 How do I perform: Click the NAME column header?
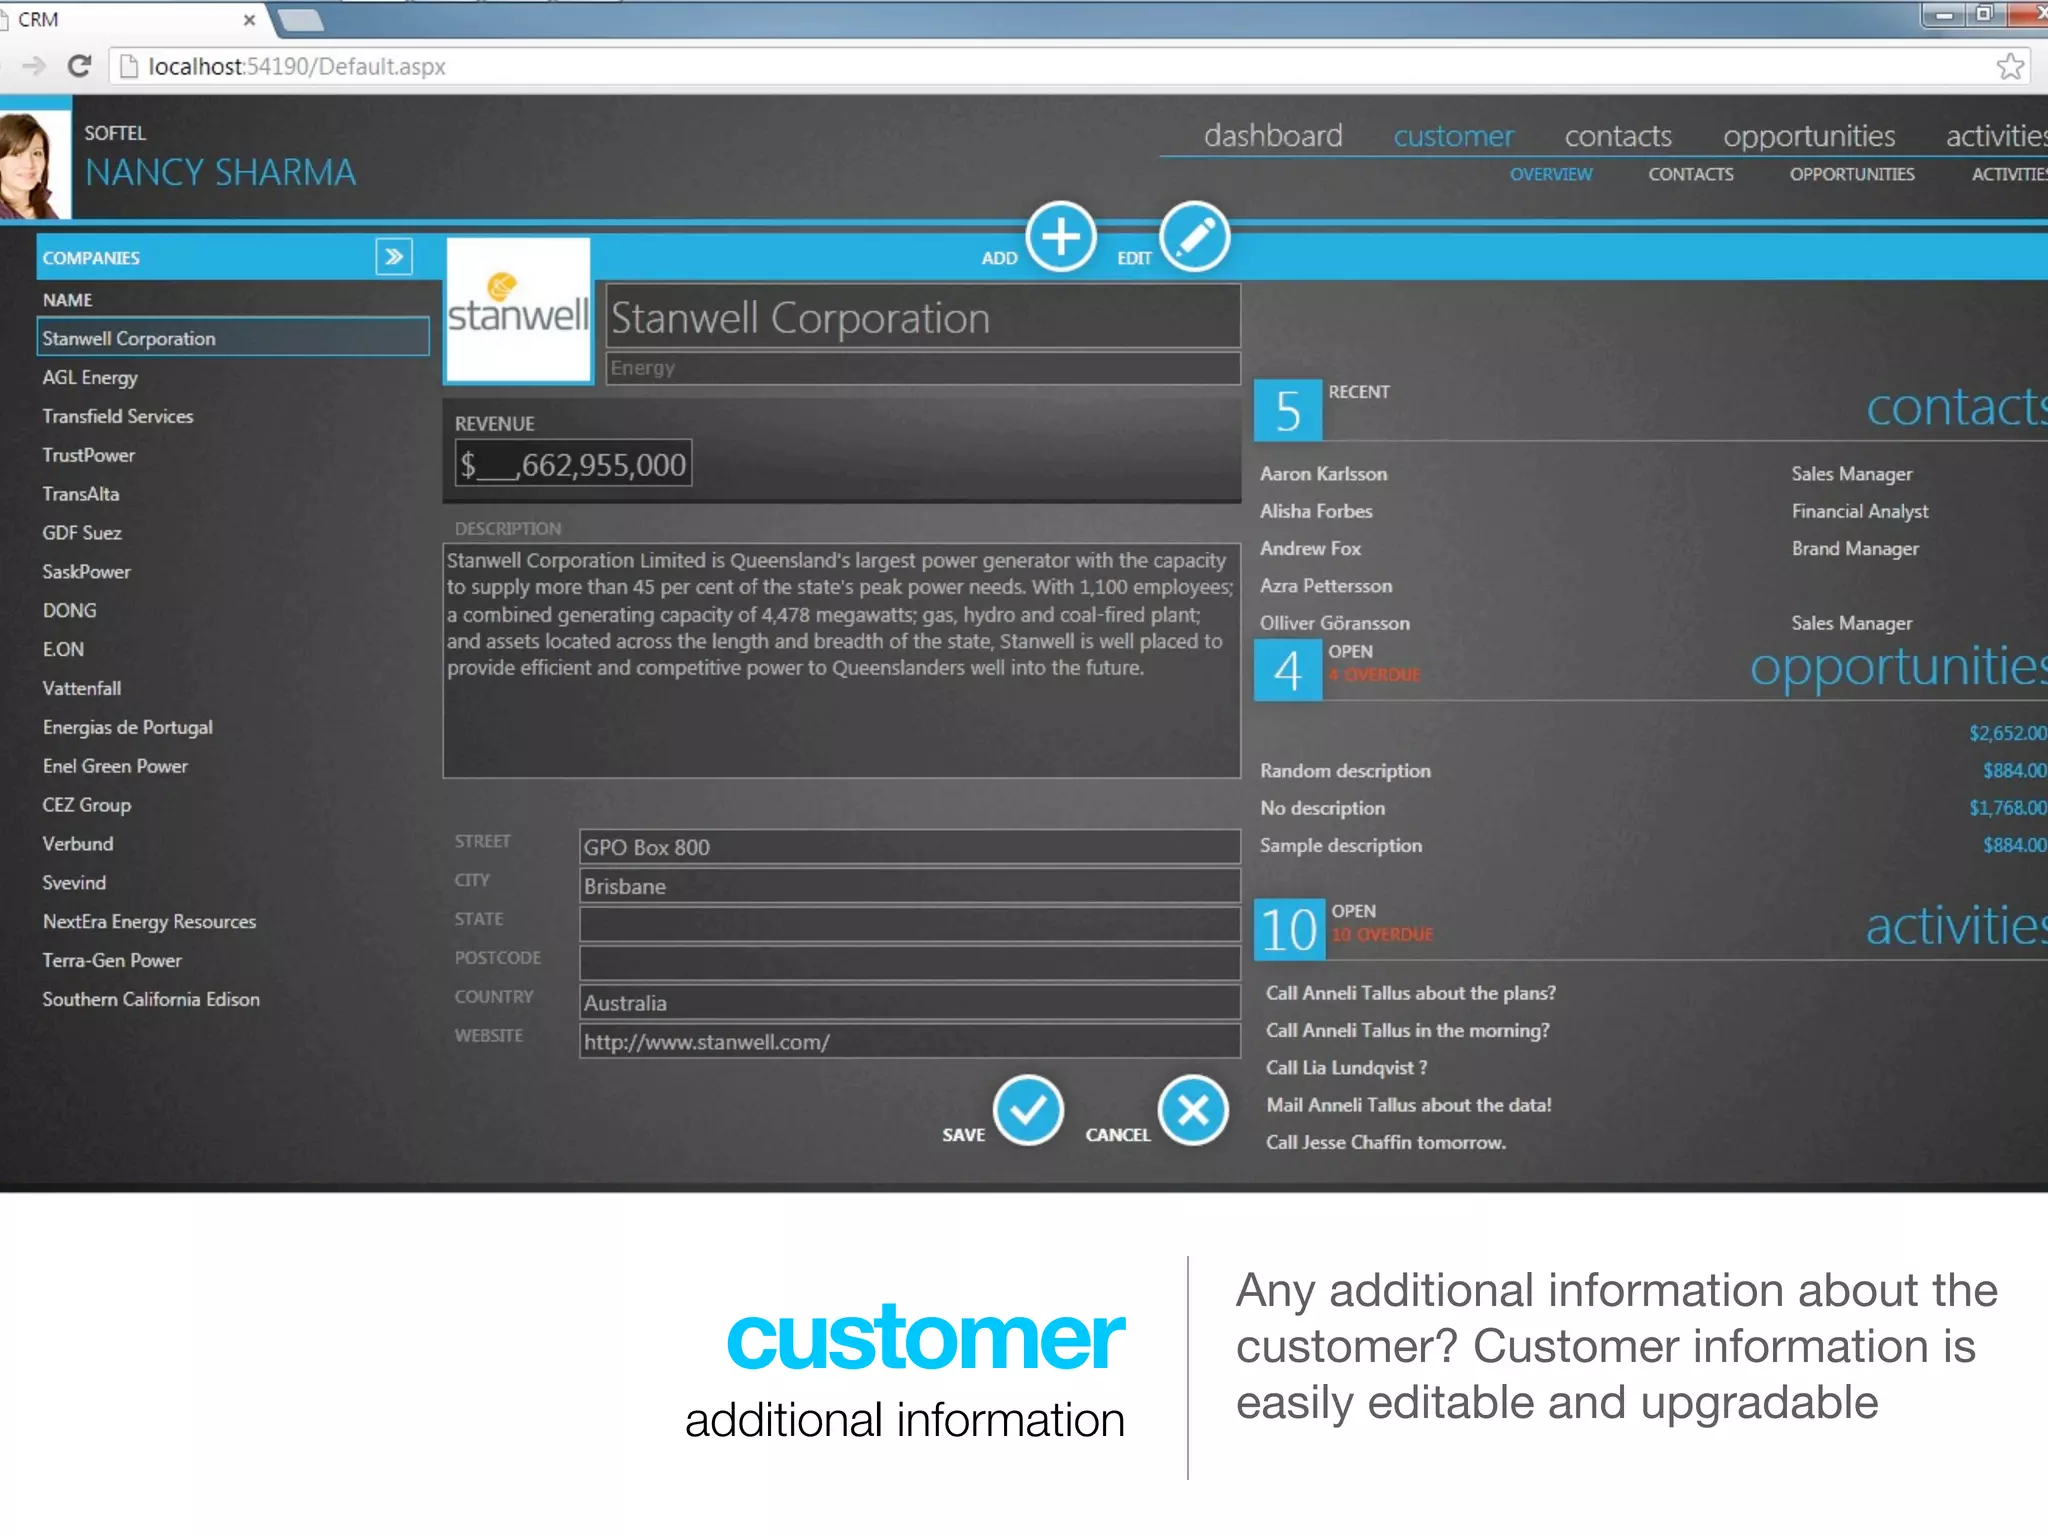coord(68,300)
